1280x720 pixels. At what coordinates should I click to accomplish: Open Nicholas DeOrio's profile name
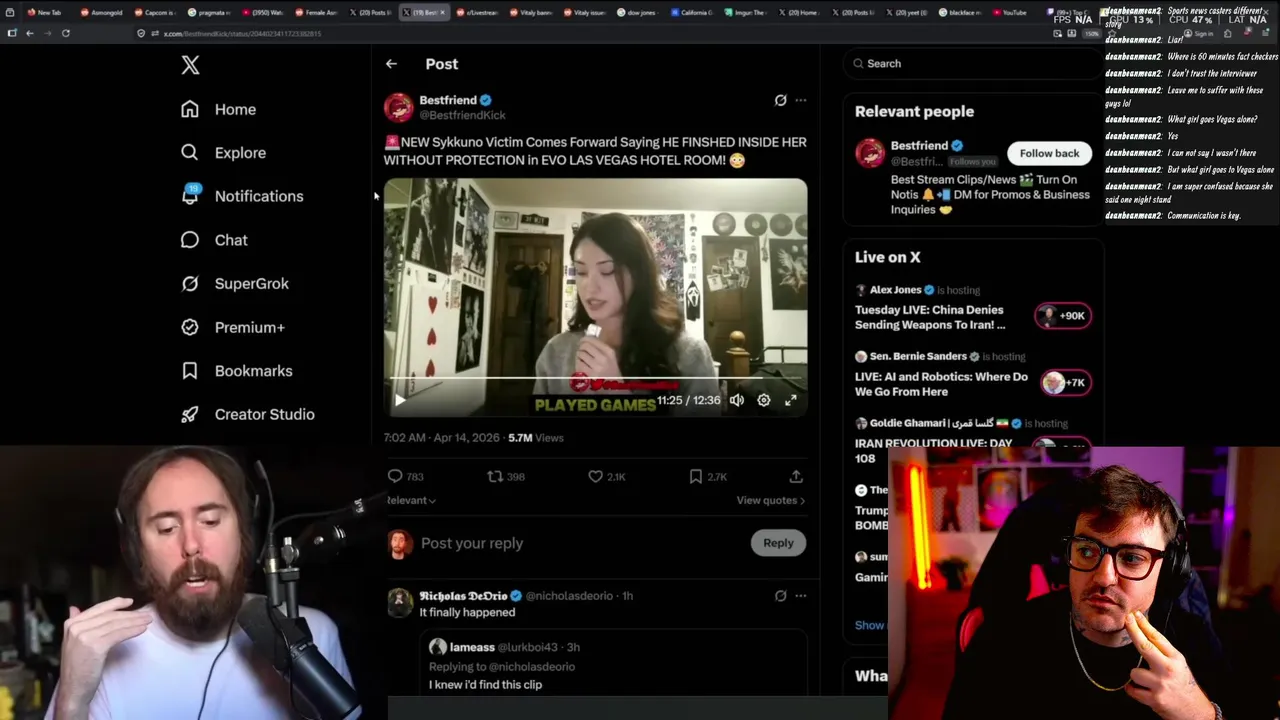463,596
